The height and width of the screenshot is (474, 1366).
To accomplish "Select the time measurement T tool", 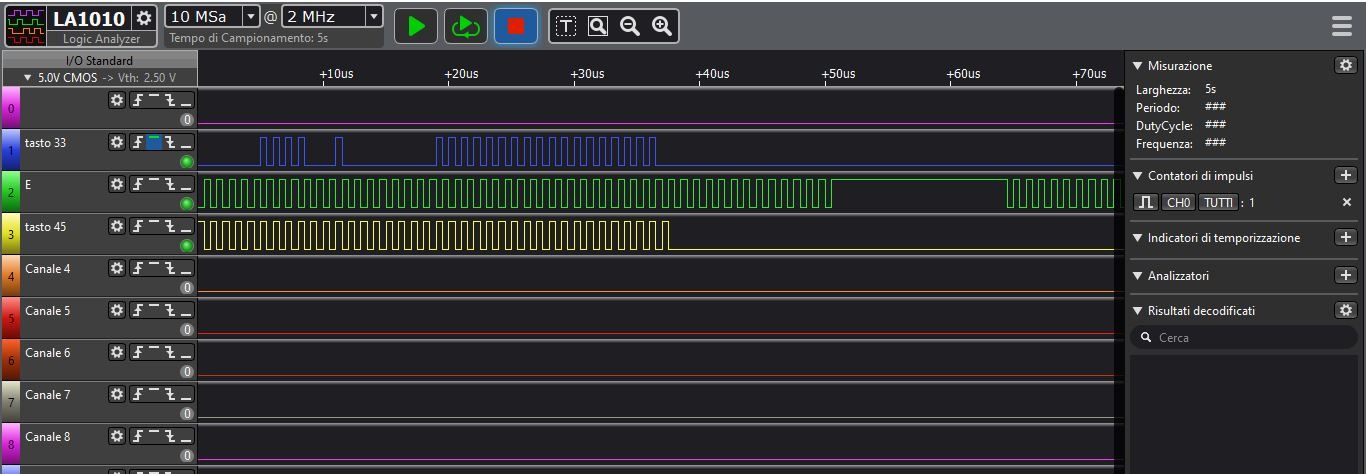I will point(566,26).
